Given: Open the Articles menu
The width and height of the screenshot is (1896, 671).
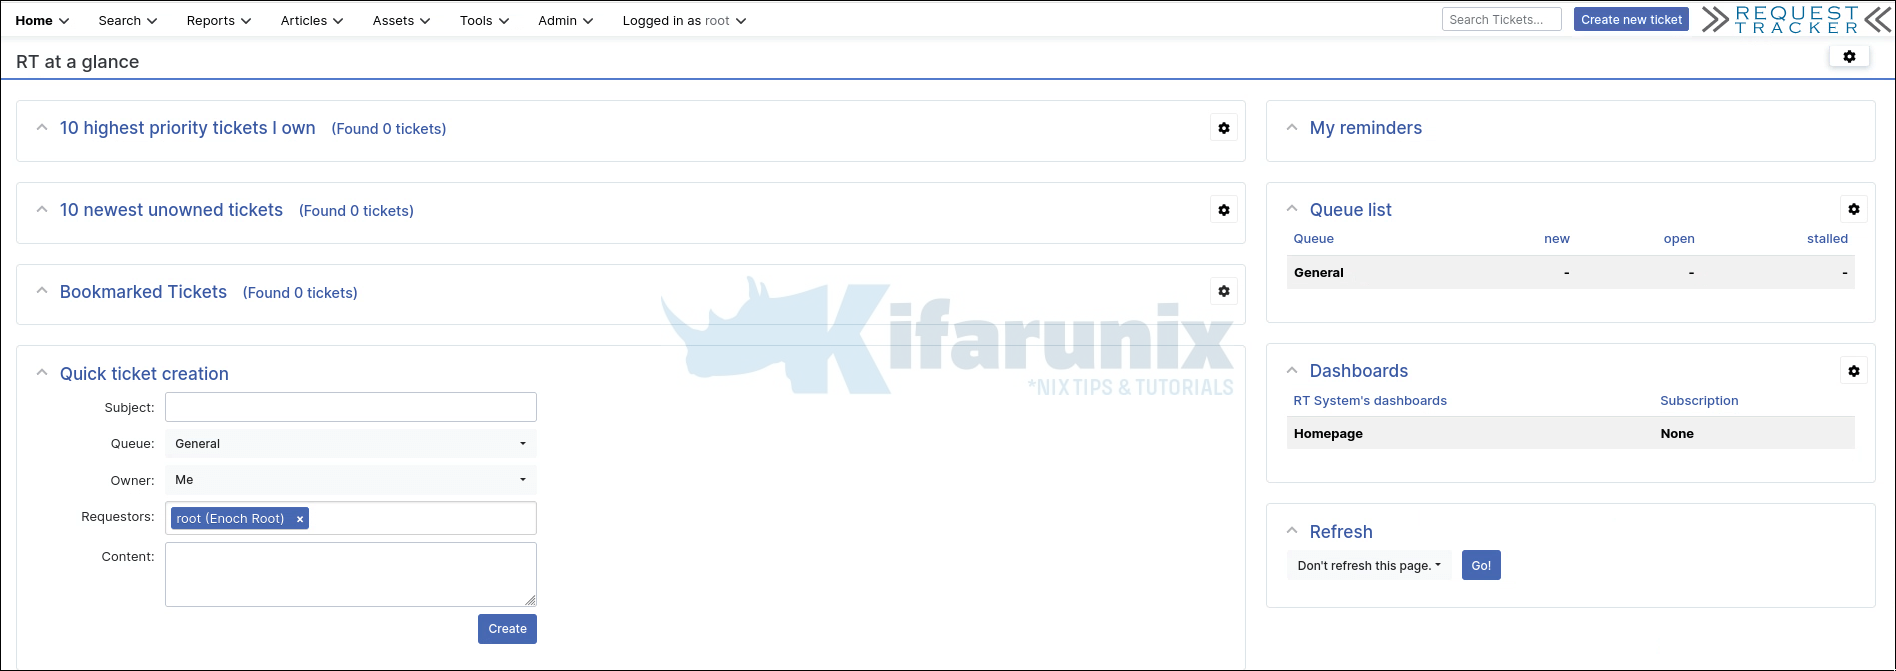Looking at the screenshot, I should 312,20.
